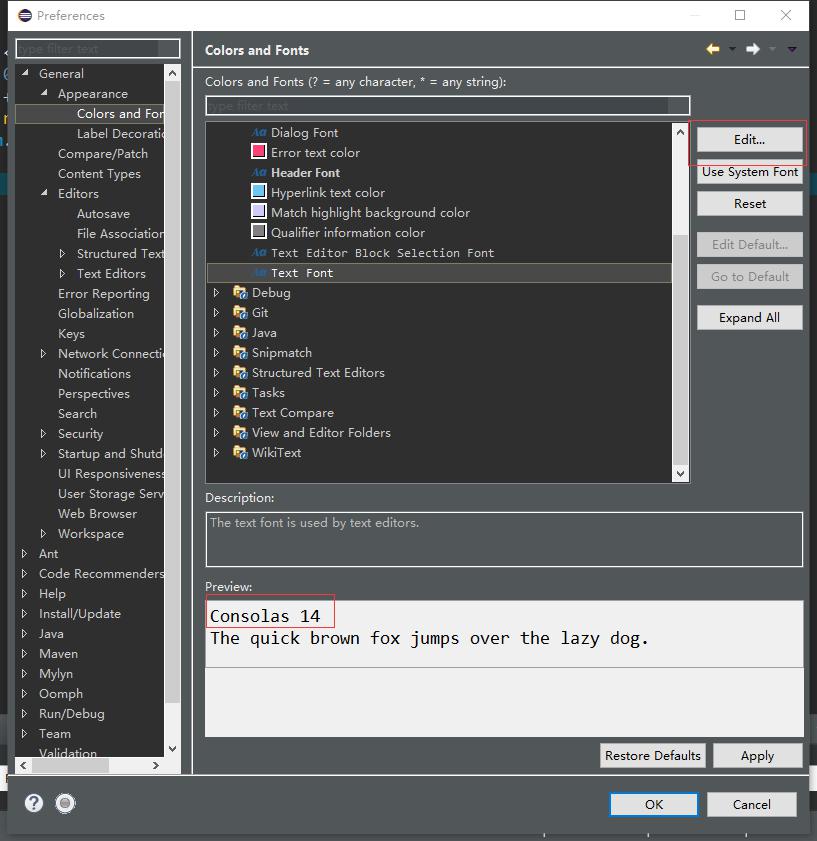Click the Reset button
Viewport: 817px width, 841px height.
click(x=749, y=204)
